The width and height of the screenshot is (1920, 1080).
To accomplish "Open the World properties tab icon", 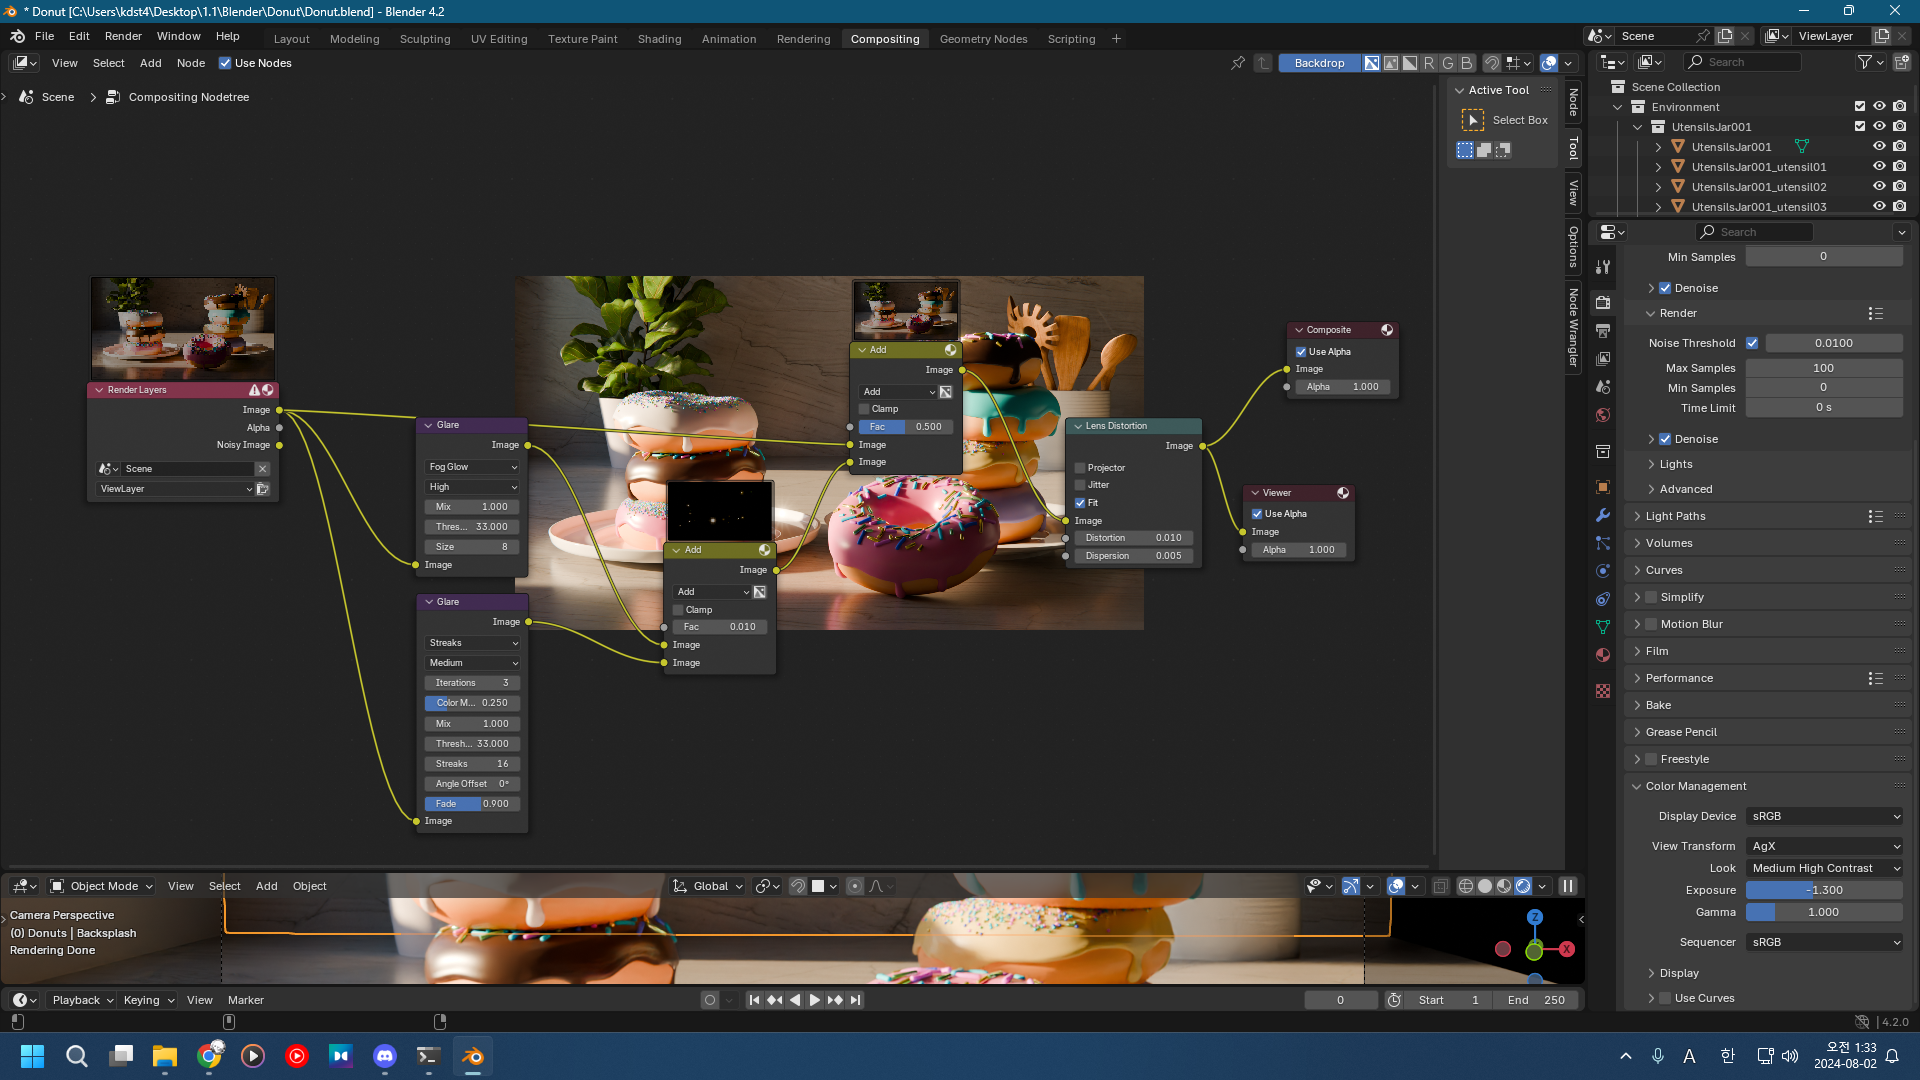I will (1603, 414).
